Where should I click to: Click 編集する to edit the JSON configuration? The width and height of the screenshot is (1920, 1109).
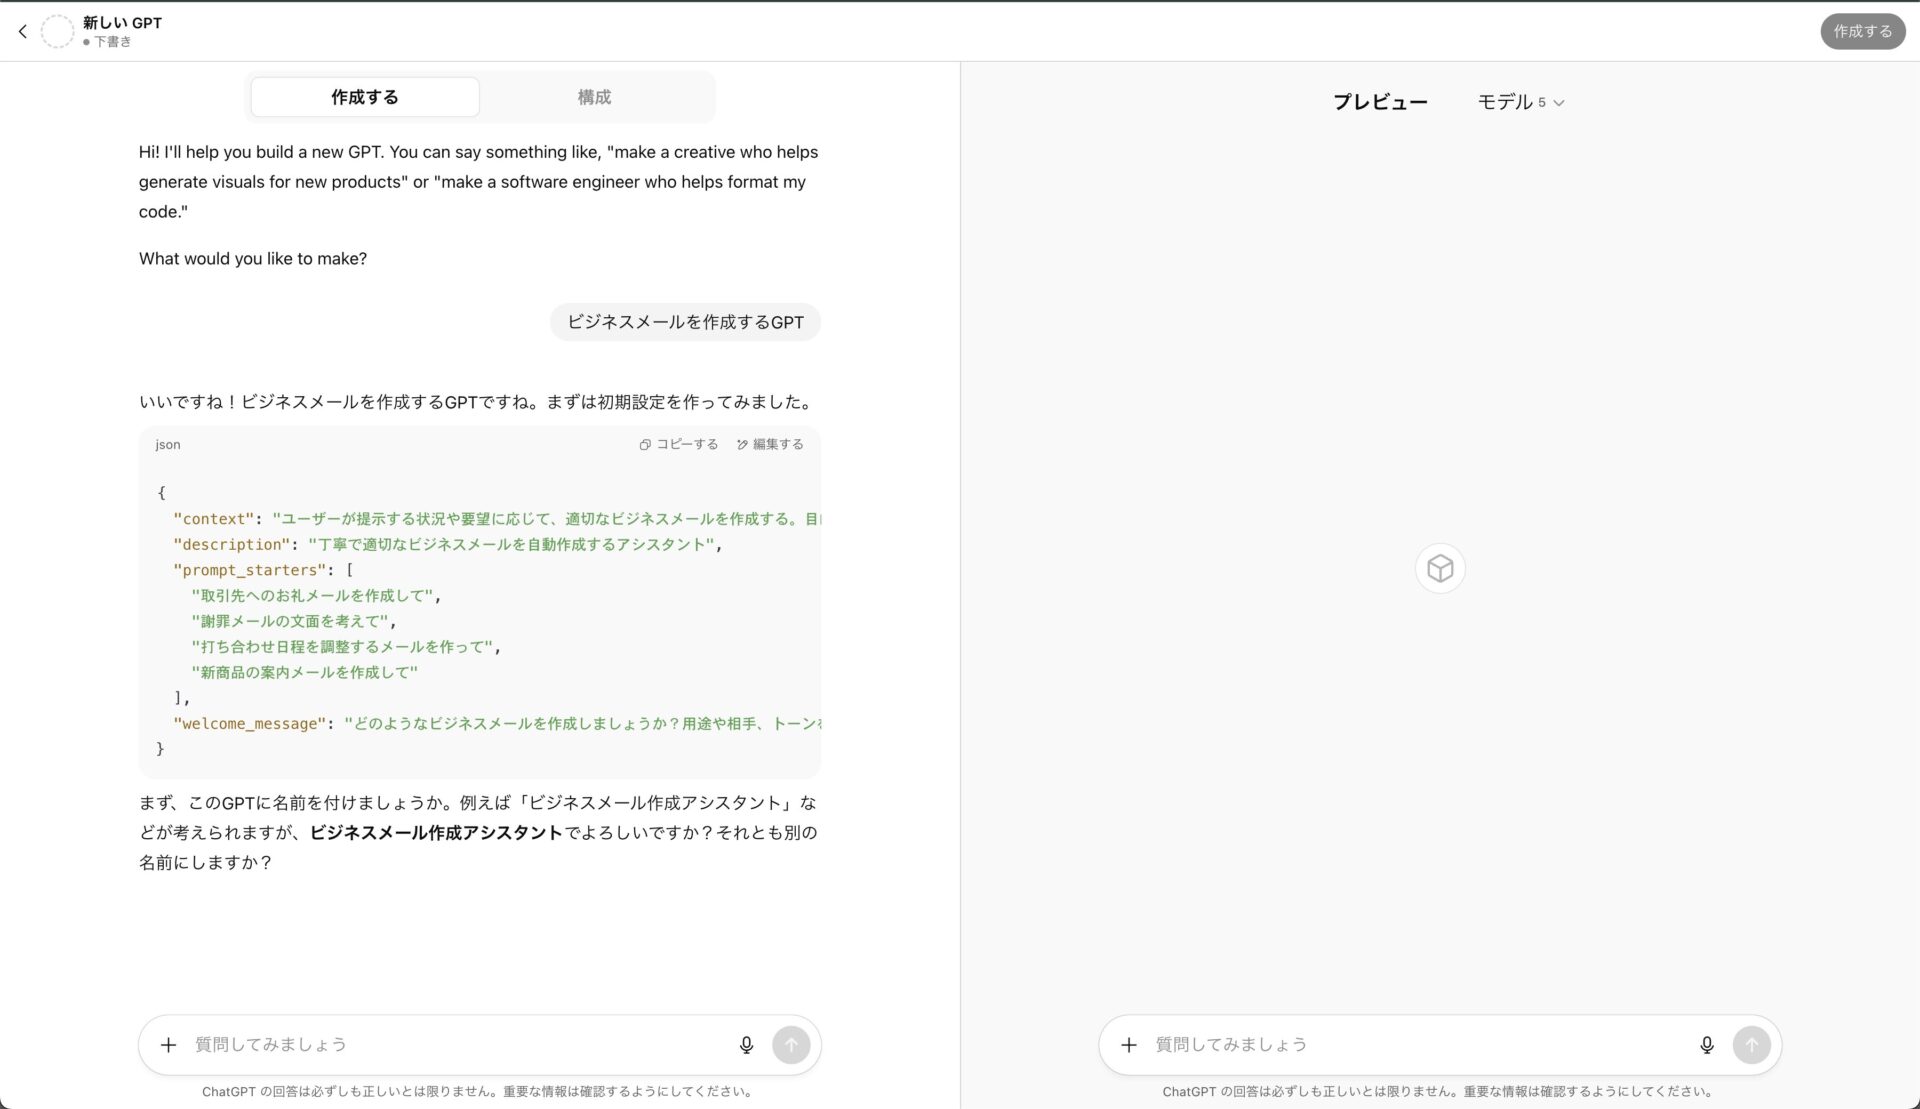tap(777, 444)
